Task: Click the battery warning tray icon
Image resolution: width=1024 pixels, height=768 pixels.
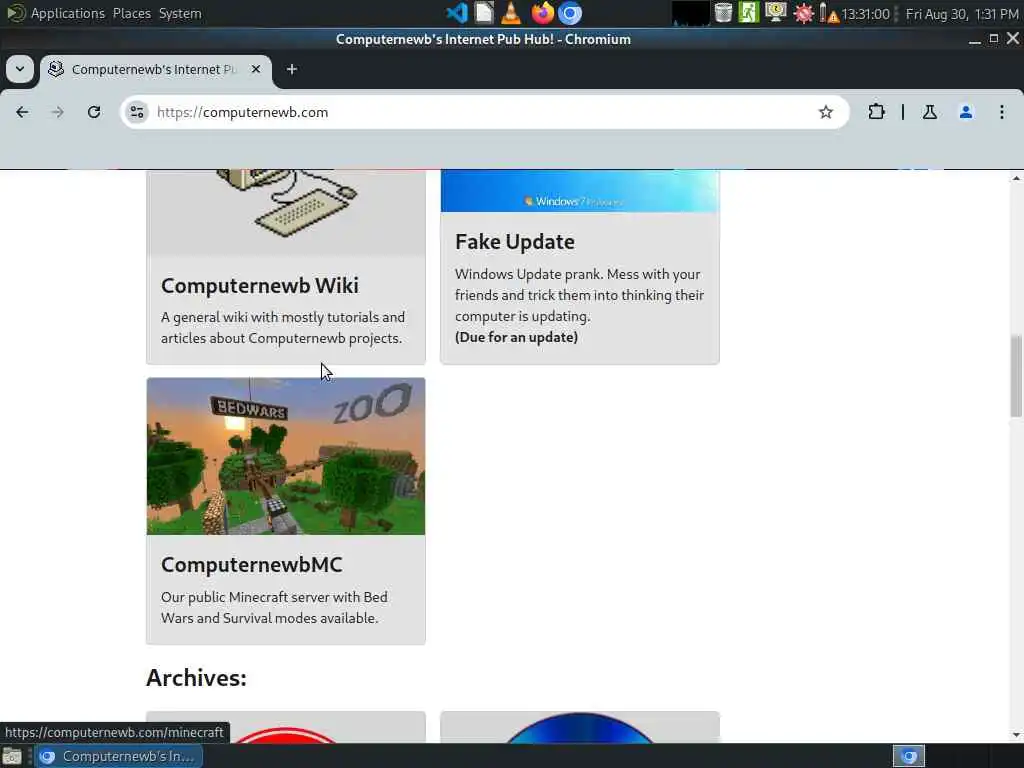Action: (x=829, y=14)
